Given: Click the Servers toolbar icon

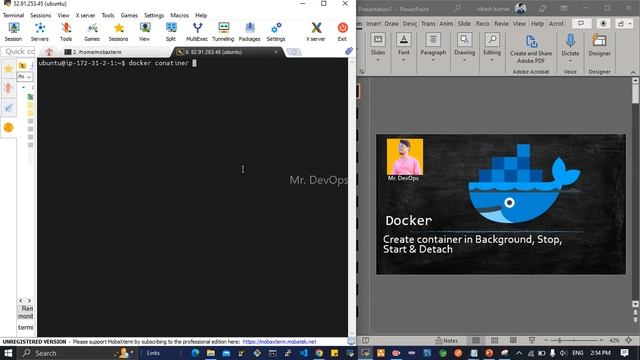Looking at the screenshot, I should 40,32.
